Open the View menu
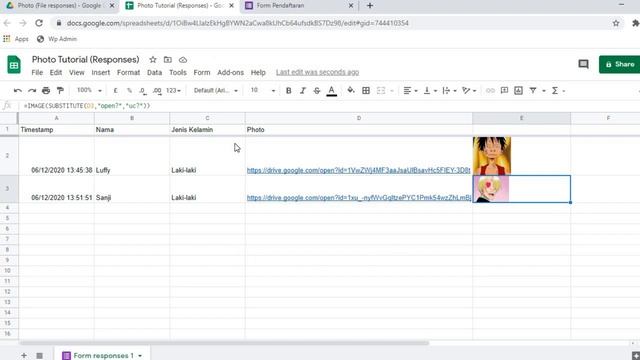The image size is (640, 360). [76, 73]
